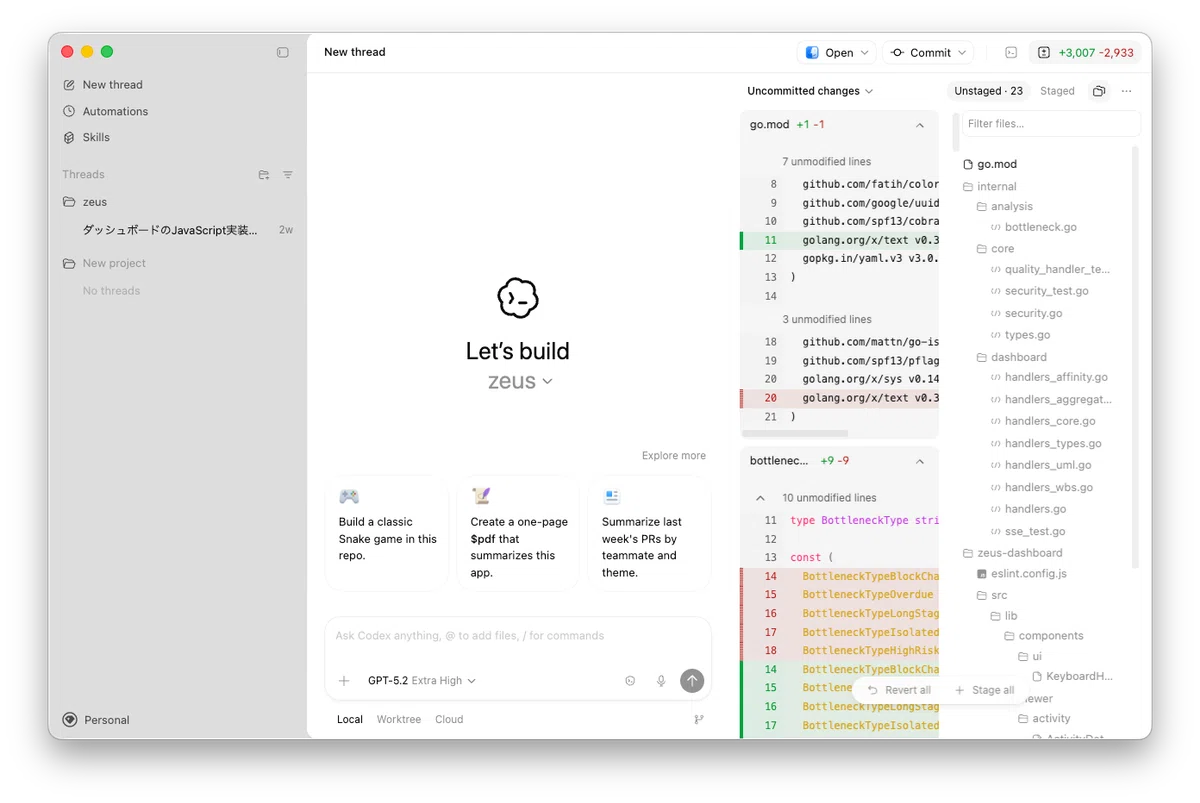Click the Stage all plus icon

coord(960,690)
